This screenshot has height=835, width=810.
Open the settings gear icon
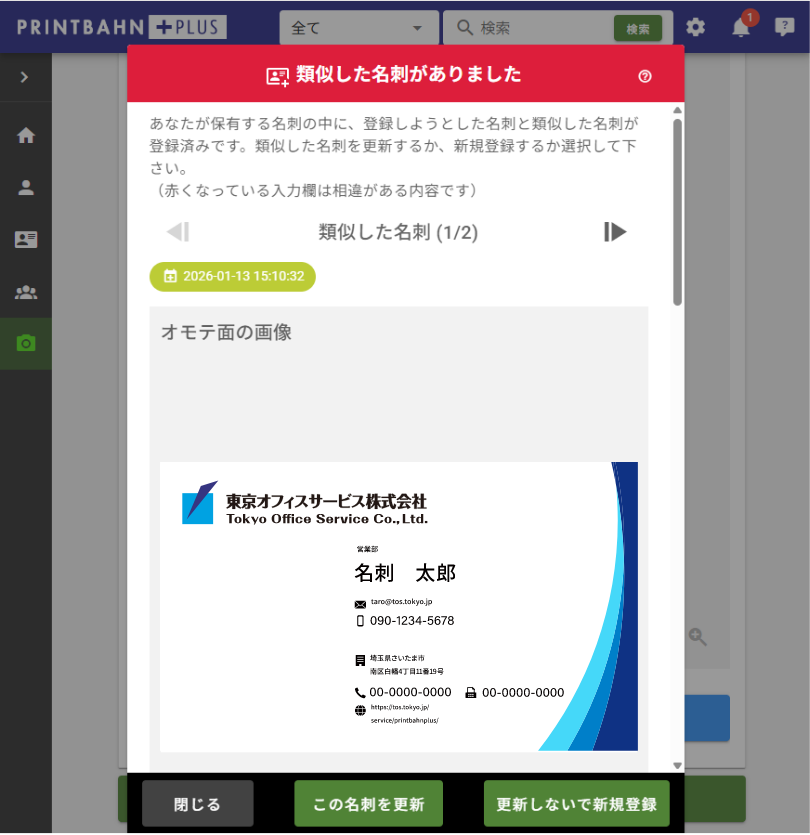click(x=696, y=28)
